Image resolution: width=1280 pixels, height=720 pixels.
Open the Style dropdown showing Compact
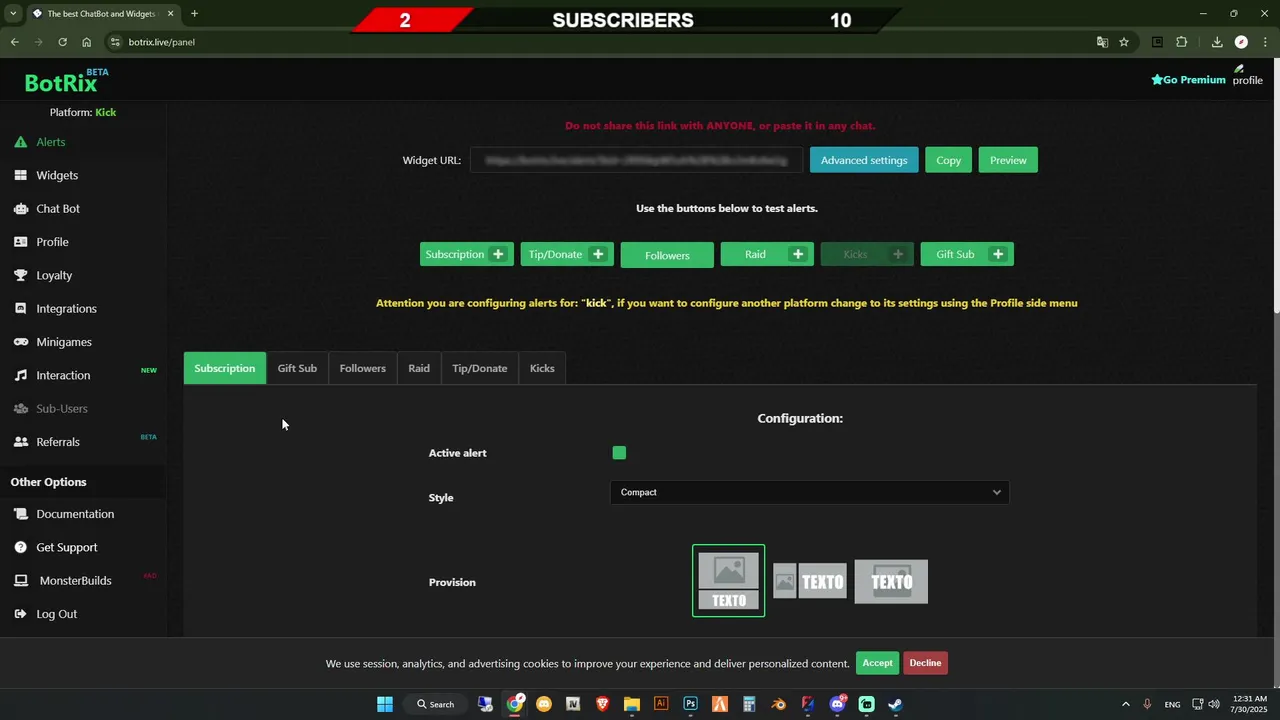pyautogui.click(x=809, y=492)
